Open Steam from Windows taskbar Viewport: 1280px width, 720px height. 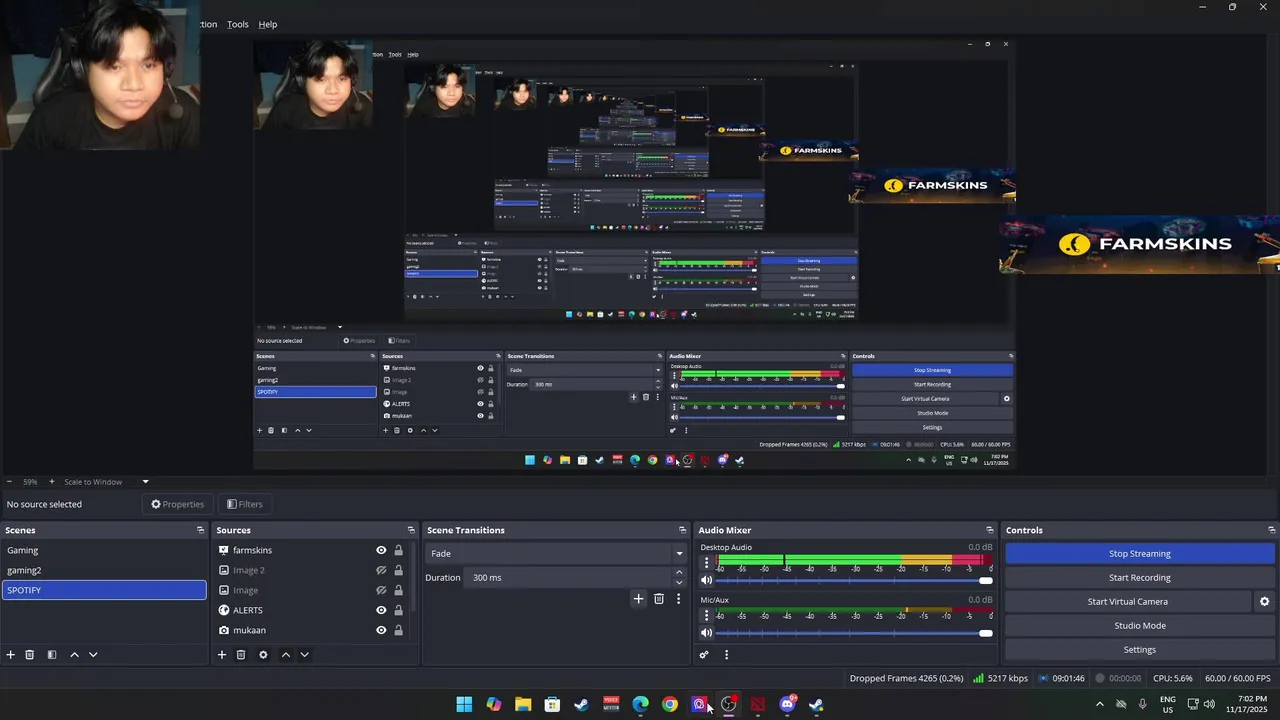point(581,705)
